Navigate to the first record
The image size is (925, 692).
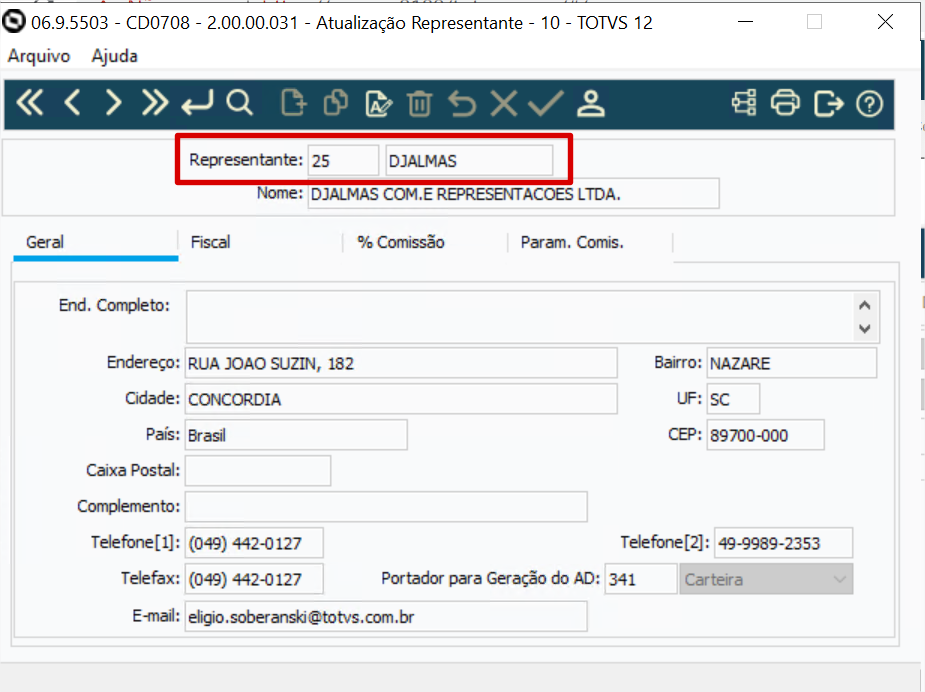[x=28, y=103]
